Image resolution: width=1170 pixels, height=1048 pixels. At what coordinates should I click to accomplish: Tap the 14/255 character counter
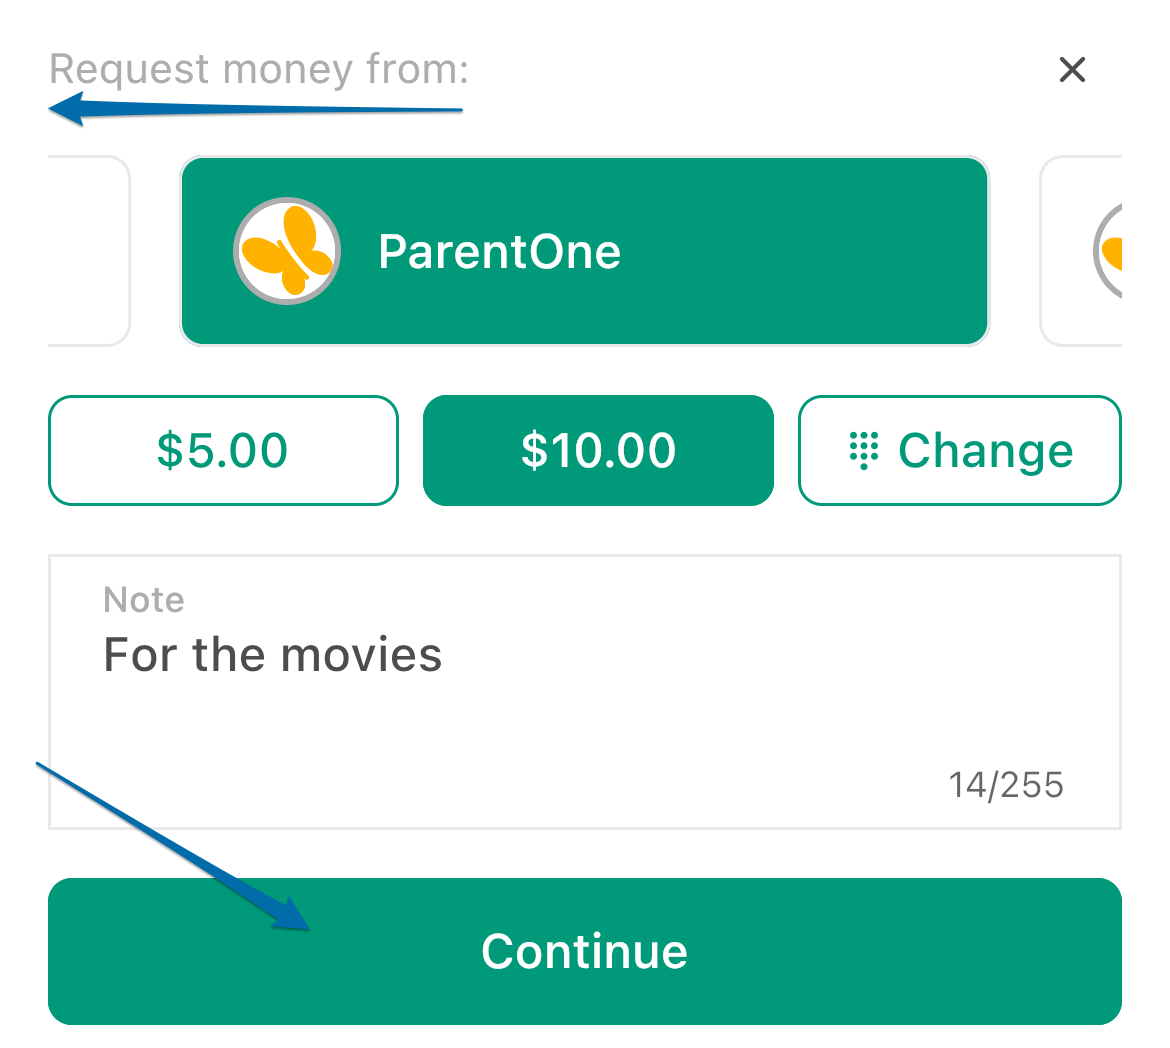[1006, 785]
